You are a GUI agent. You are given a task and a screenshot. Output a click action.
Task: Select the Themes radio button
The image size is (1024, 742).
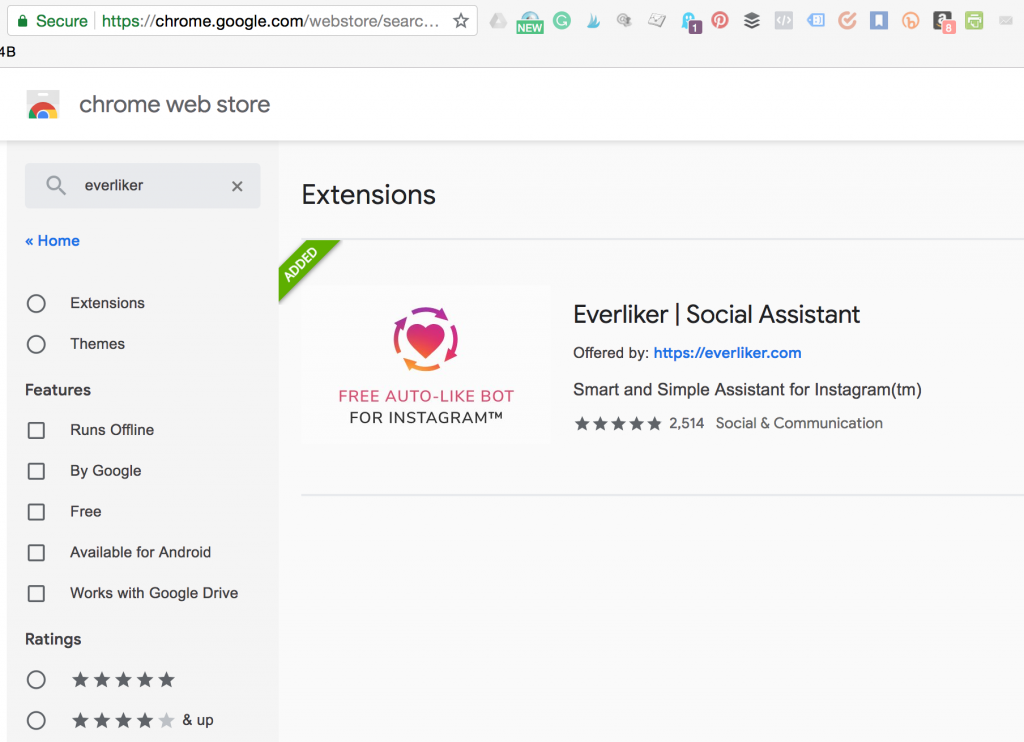click(37, 345)
